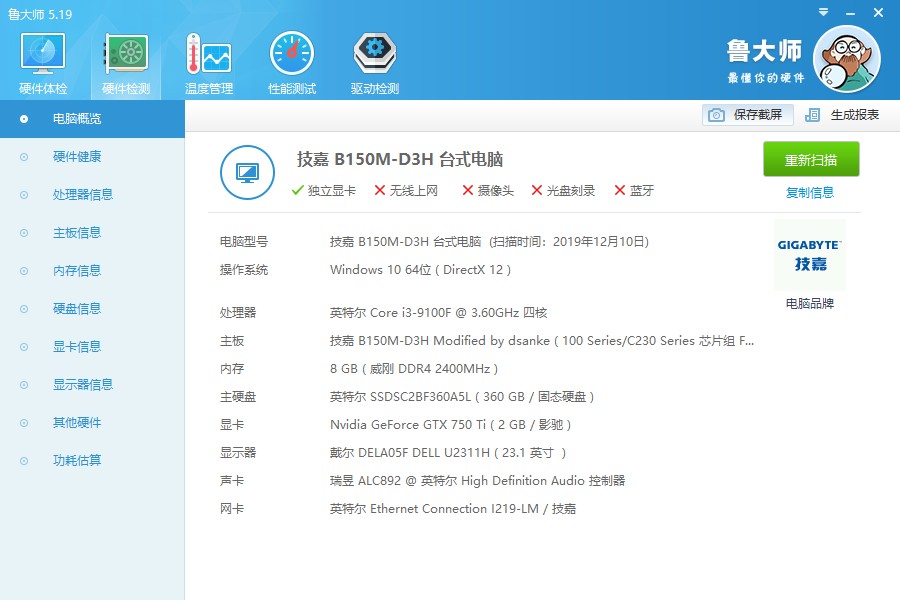Click the blue monitor icon beside the computer name
The height and width of the screenshot is (600, 900).
pyautogui.click(x=247, y=172)
